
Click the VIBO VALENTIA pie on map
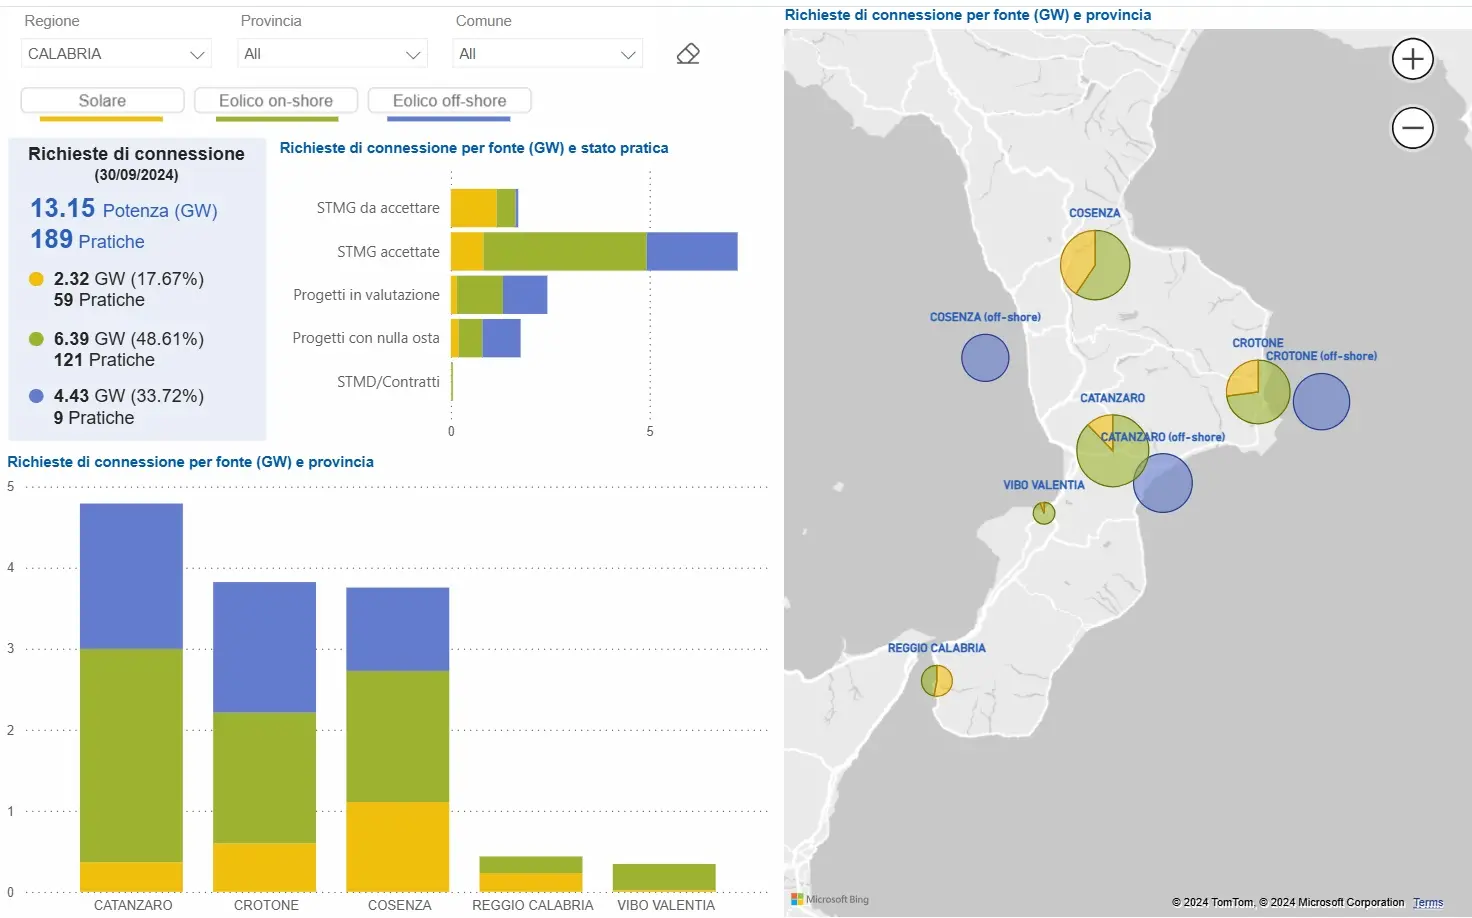[1044, 513]
